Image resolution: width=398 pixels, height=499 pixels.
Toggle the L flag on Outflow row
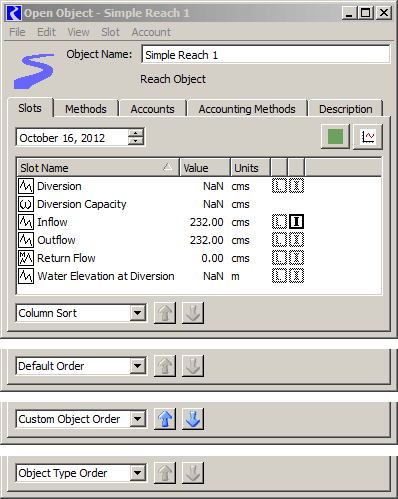[x=279, y=240]
